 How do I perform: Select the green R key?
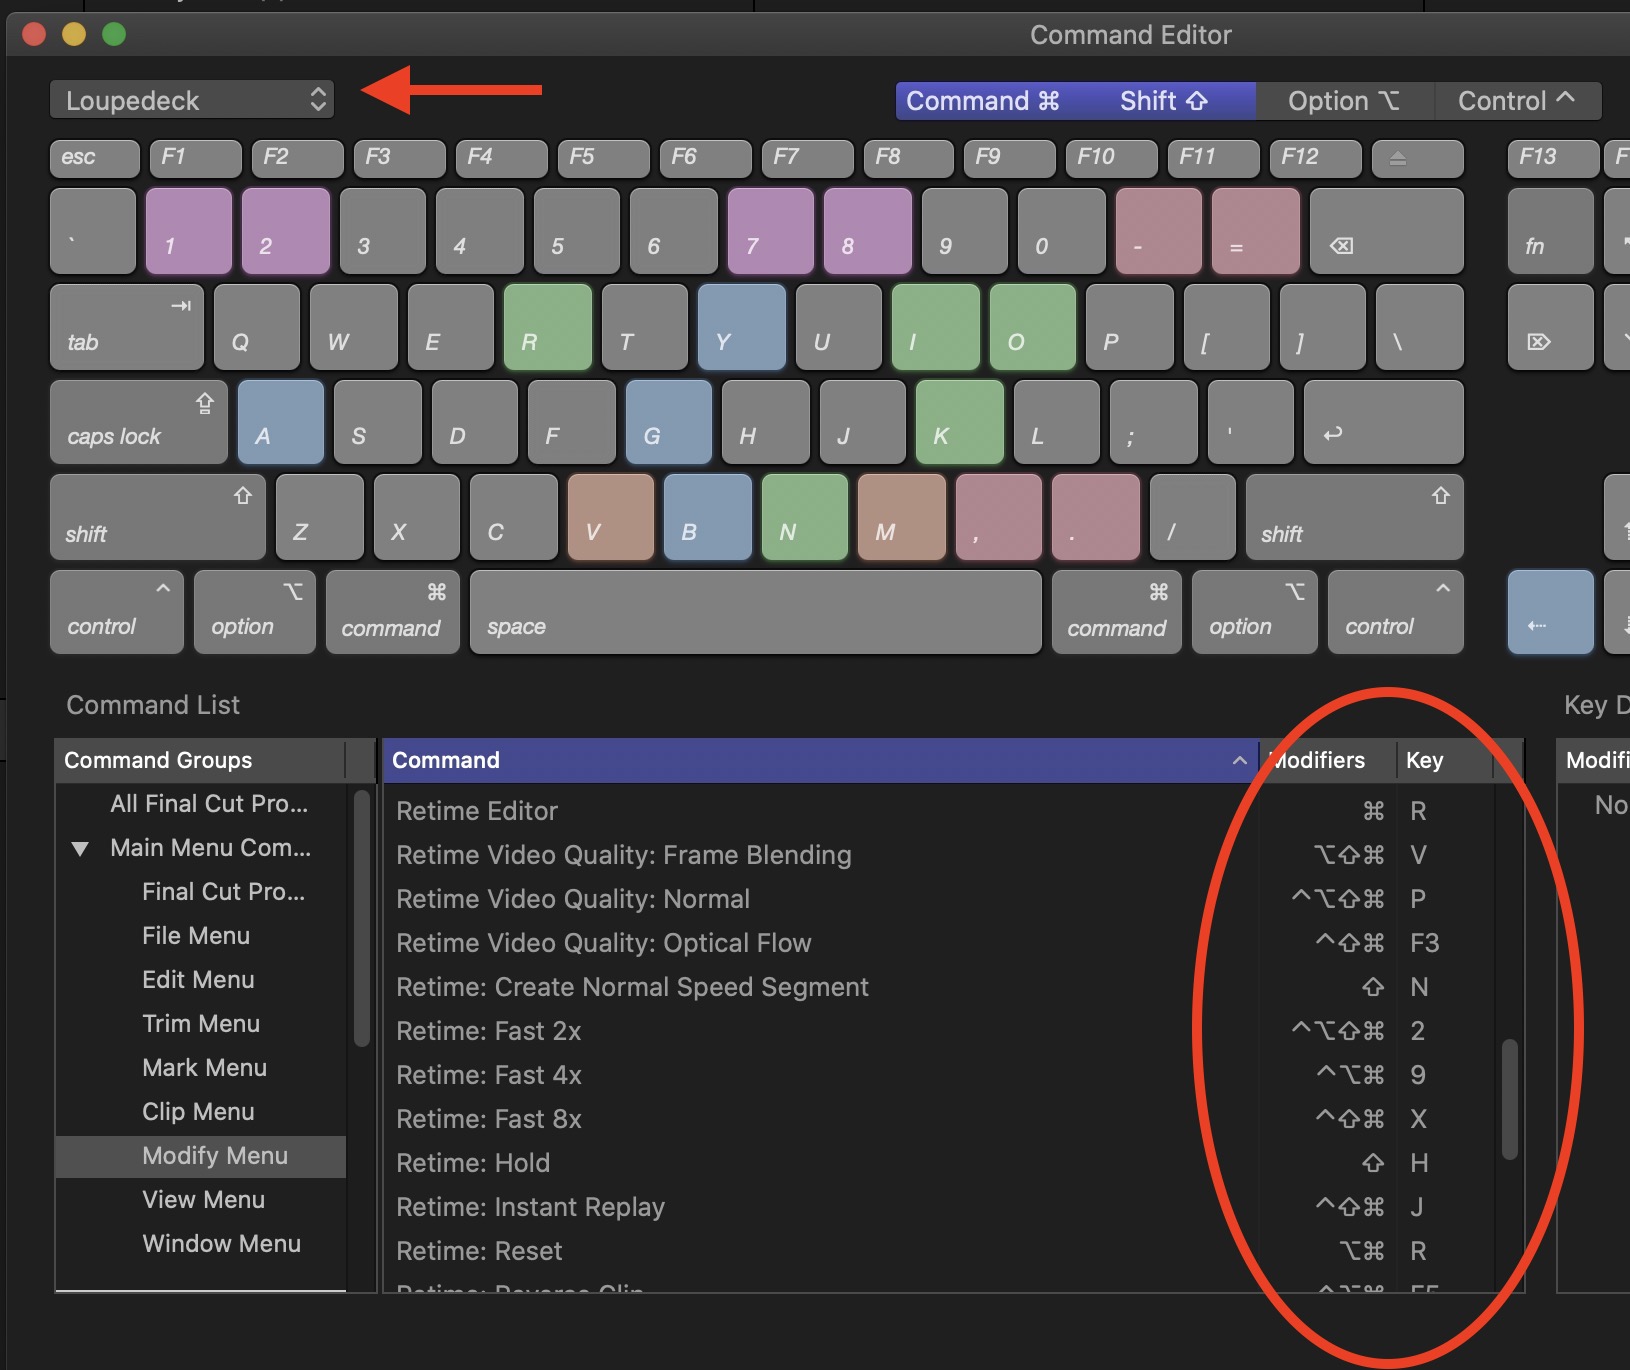547,327
